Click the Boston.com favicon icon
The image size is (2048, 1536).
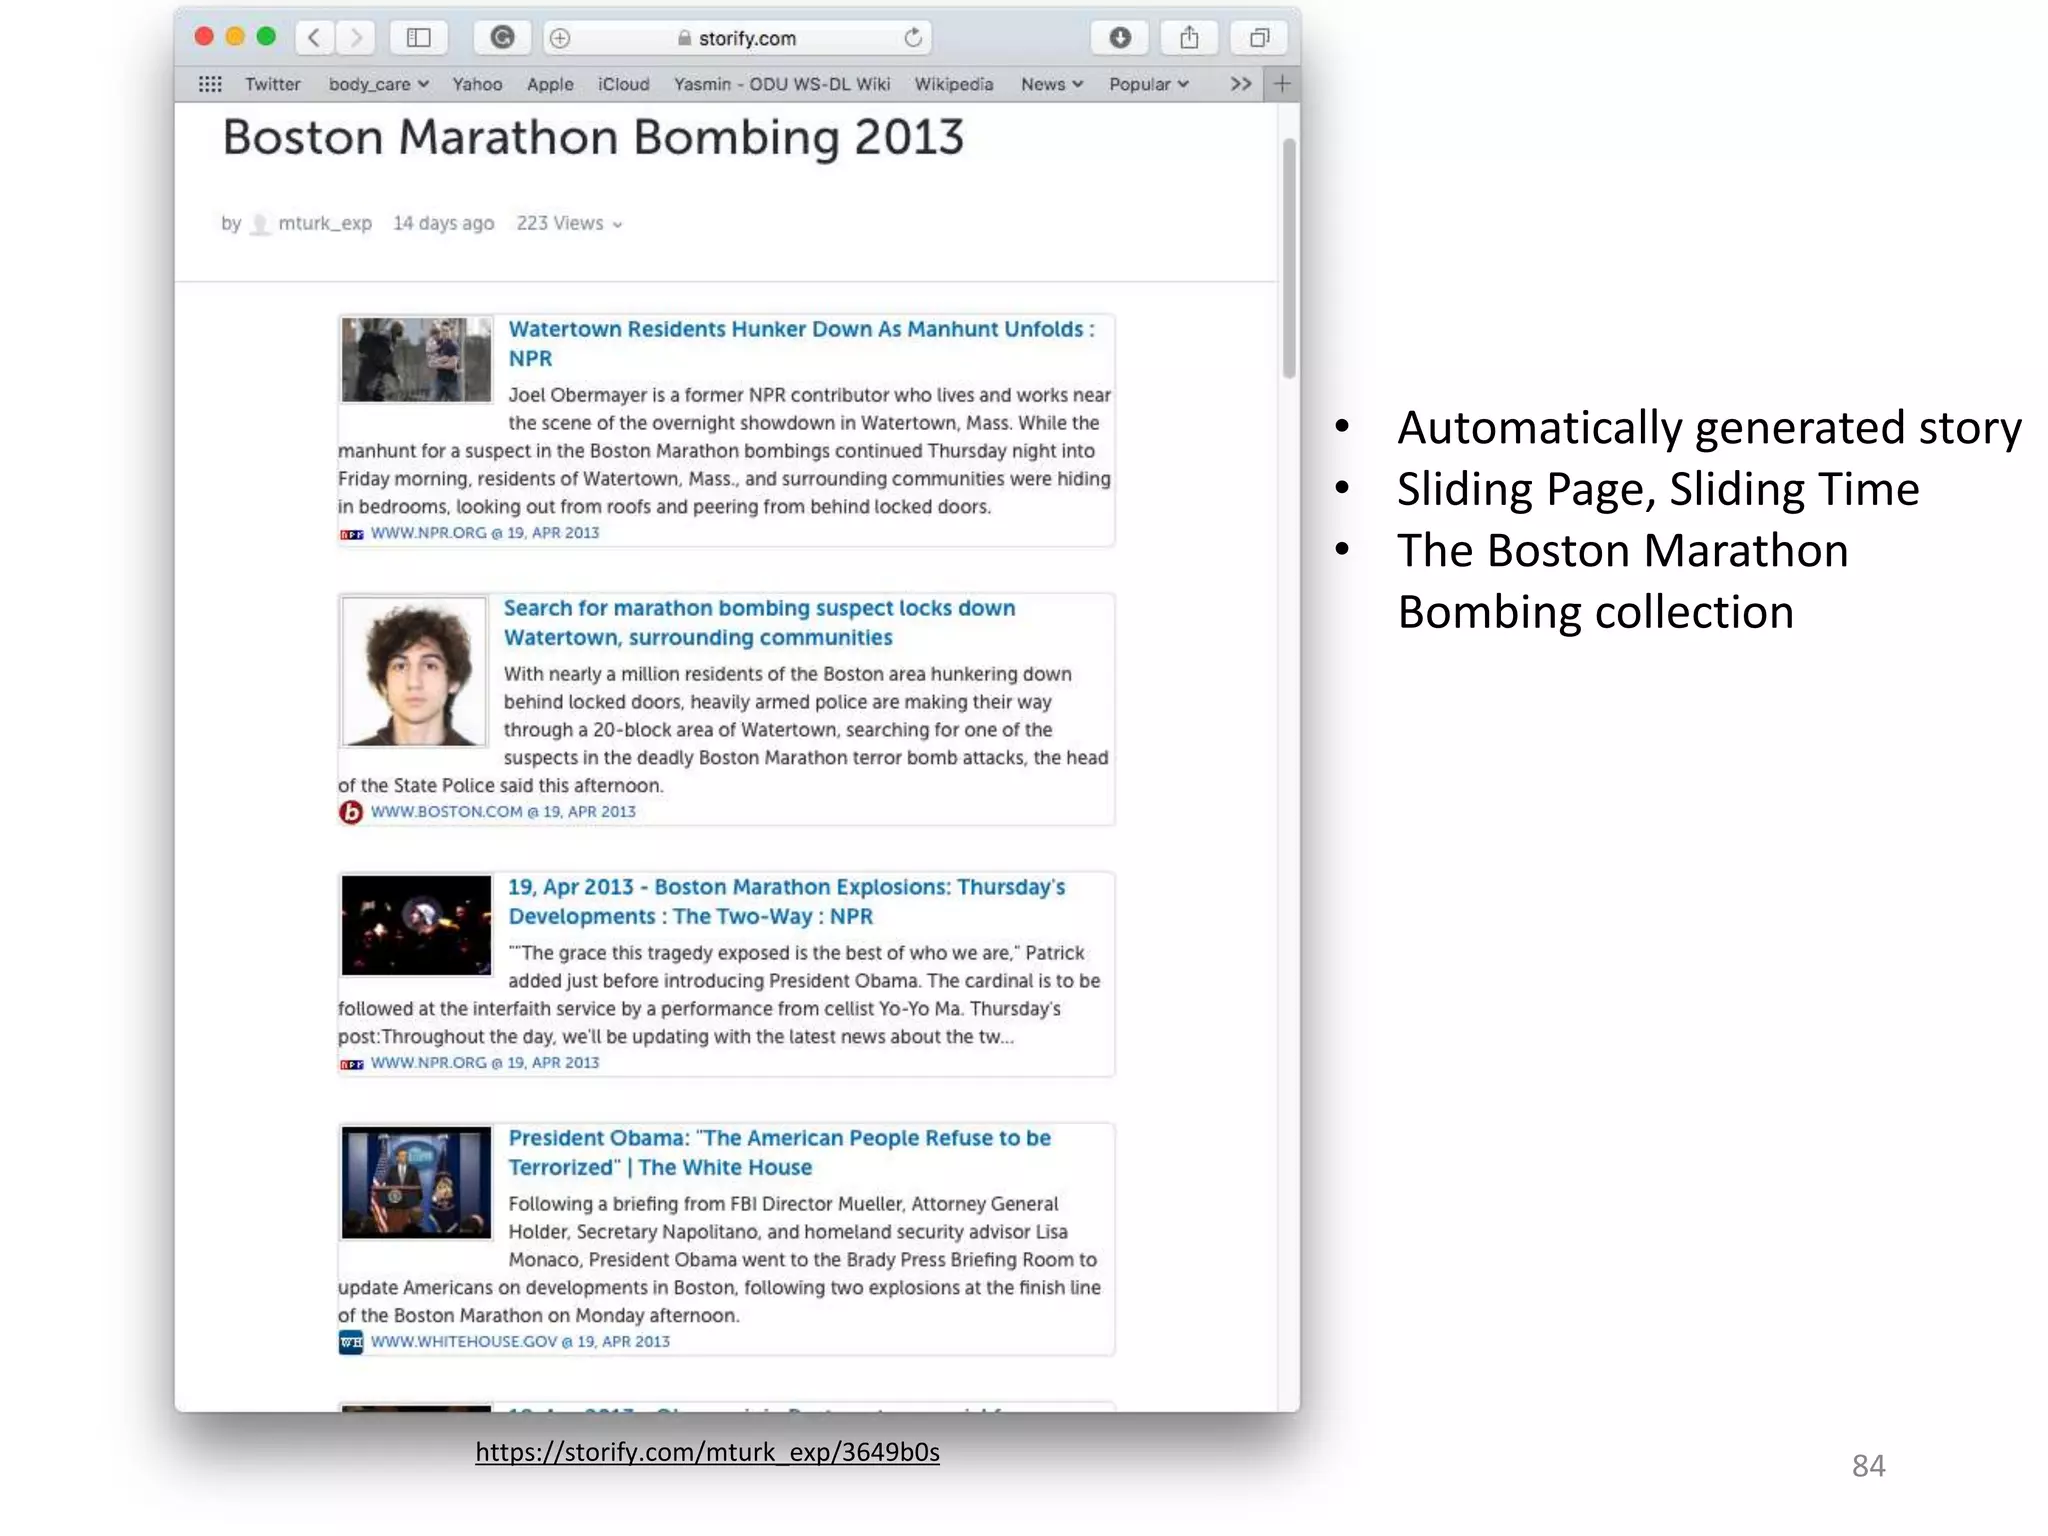tap(350, 812)
